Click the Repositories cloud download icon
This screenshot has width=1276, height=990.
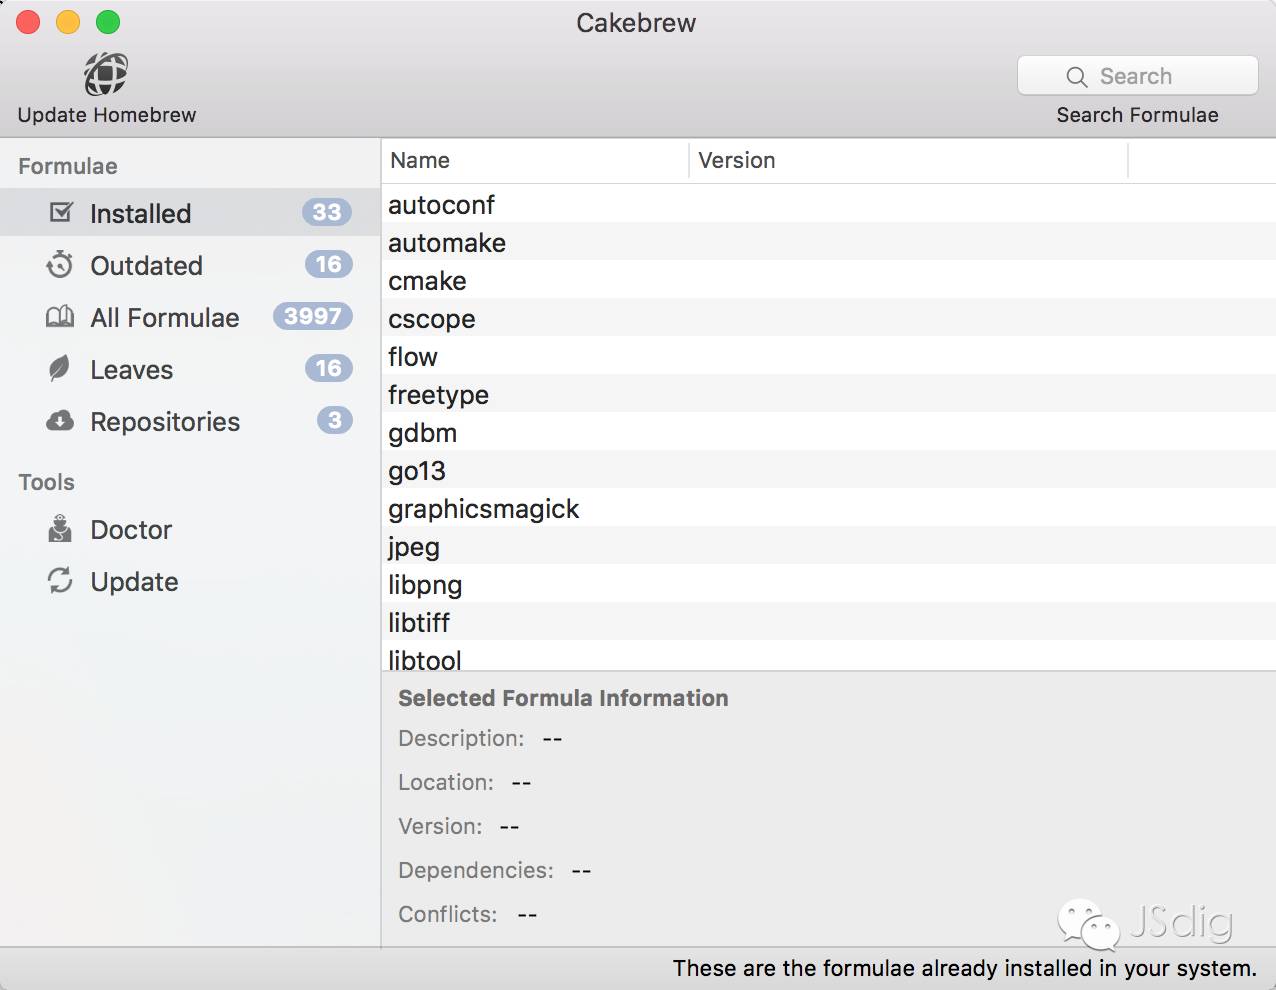tap(60, 421)
